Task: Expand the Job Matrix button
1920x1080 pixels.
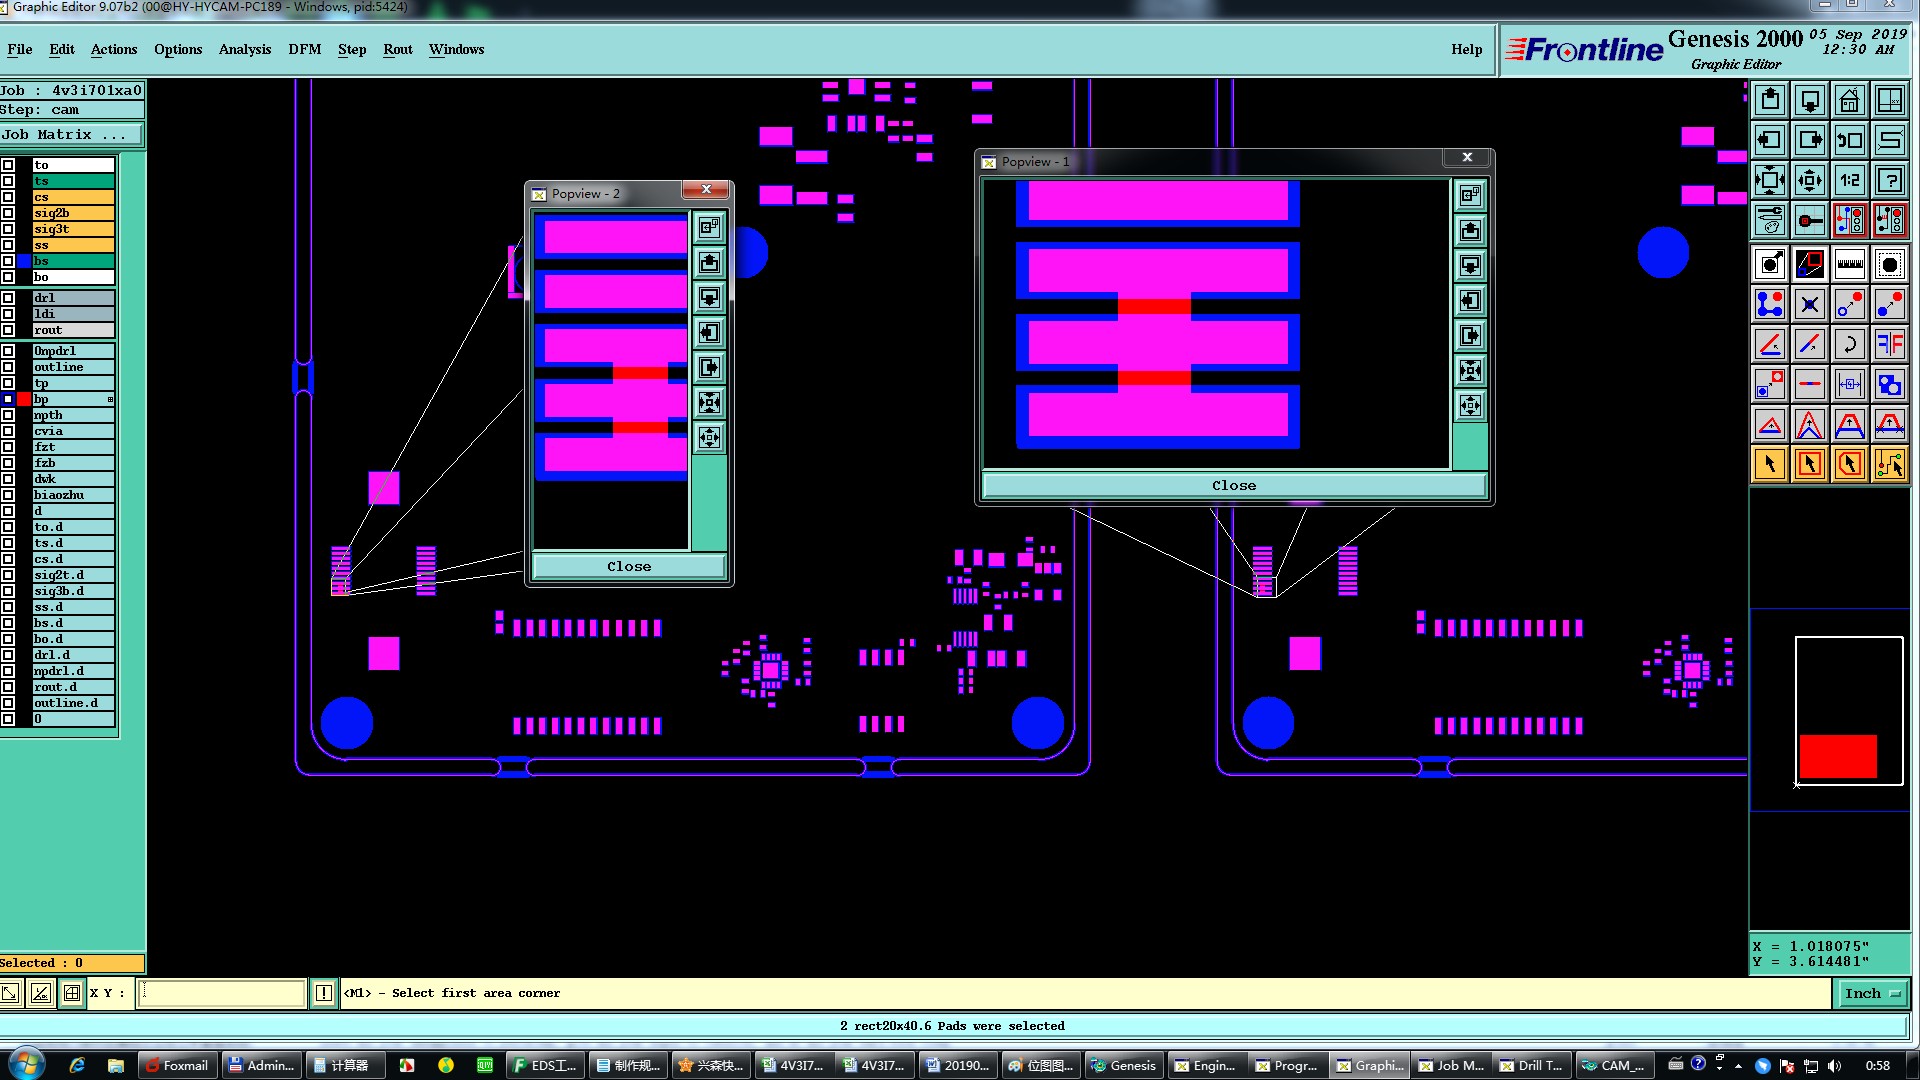Action: tap(70, 134)
